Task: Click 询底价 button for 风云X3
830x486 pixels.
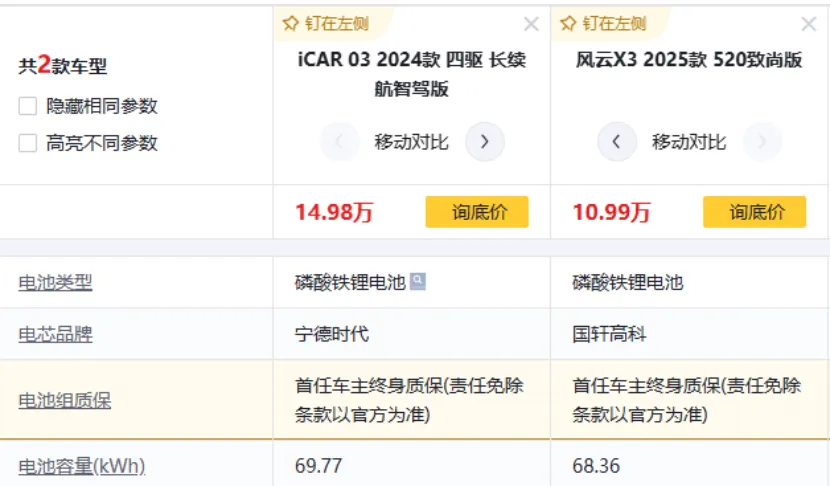Action: (754, 212)
